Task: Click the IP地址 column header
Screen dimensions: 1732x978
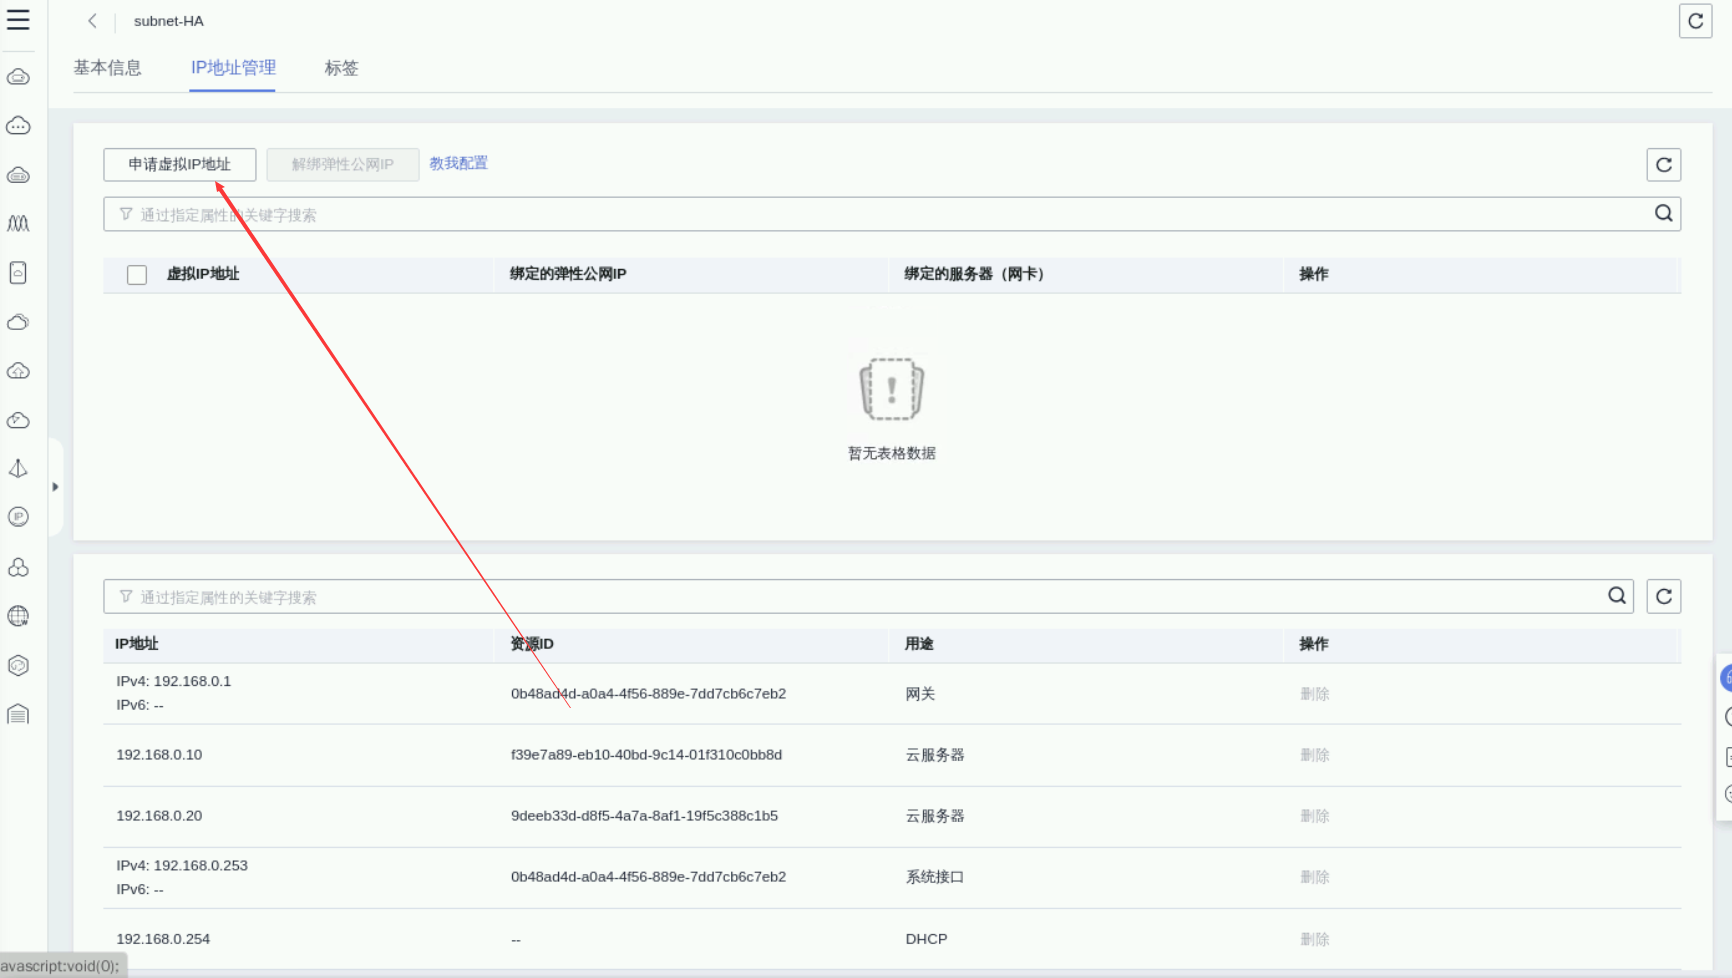Action: [137, 644]
